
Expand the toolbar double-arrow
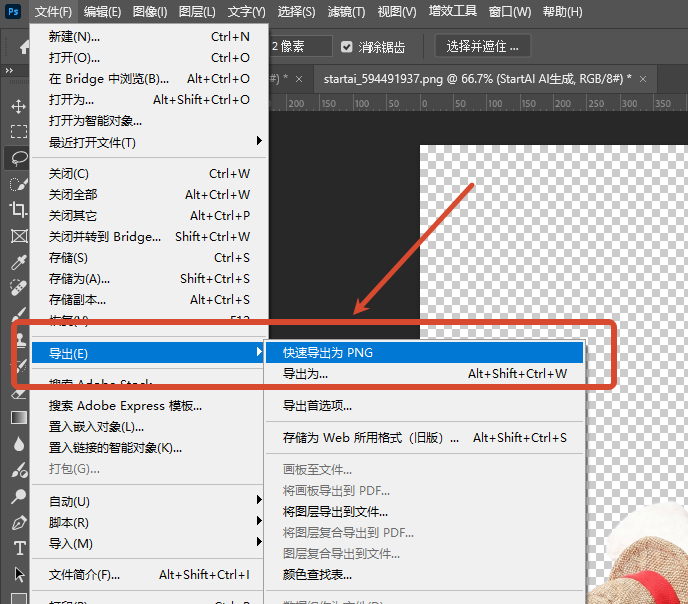pyautogui.click(x=9, y=70)
